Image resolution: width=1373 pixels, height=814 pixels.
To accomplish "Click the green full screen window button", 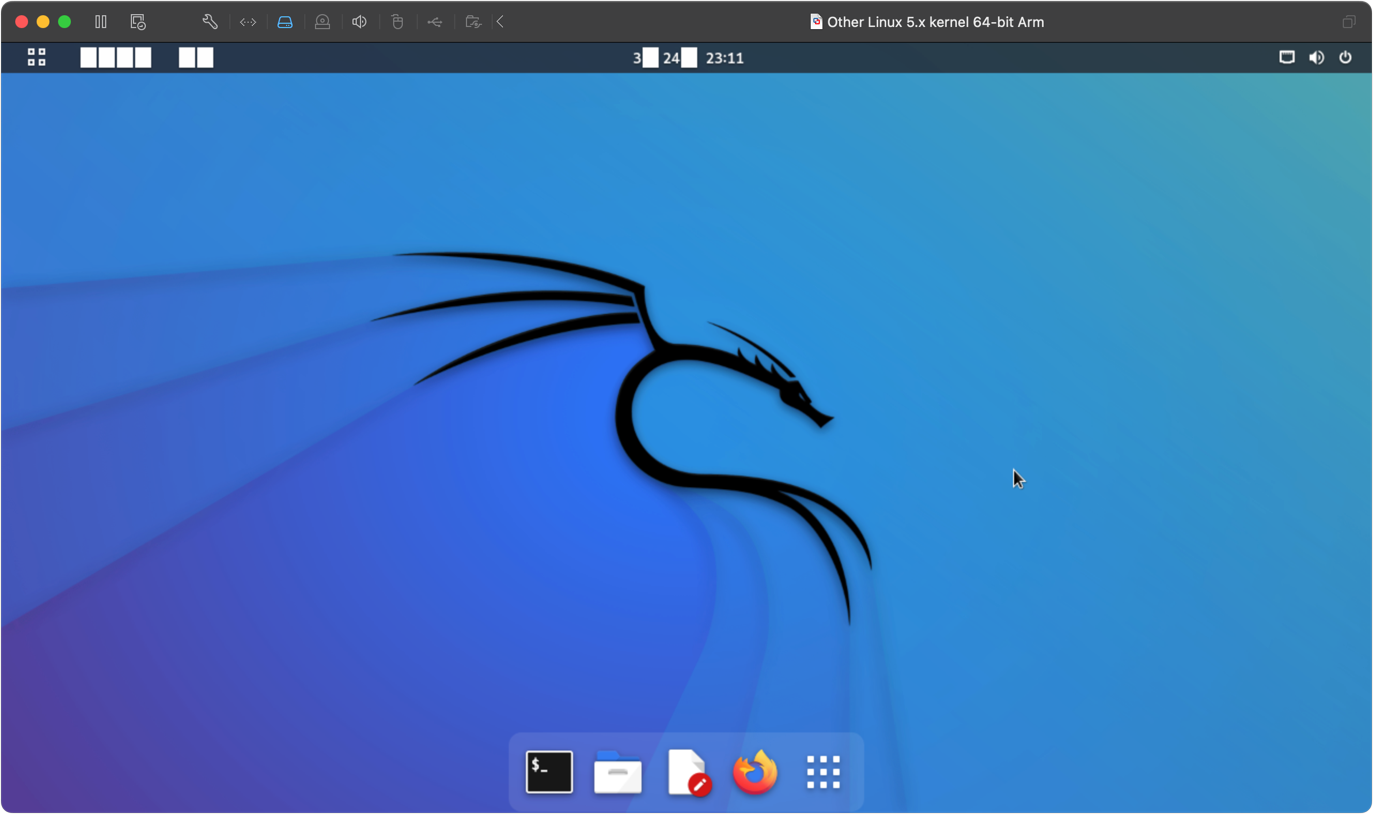I will point(65,22).
